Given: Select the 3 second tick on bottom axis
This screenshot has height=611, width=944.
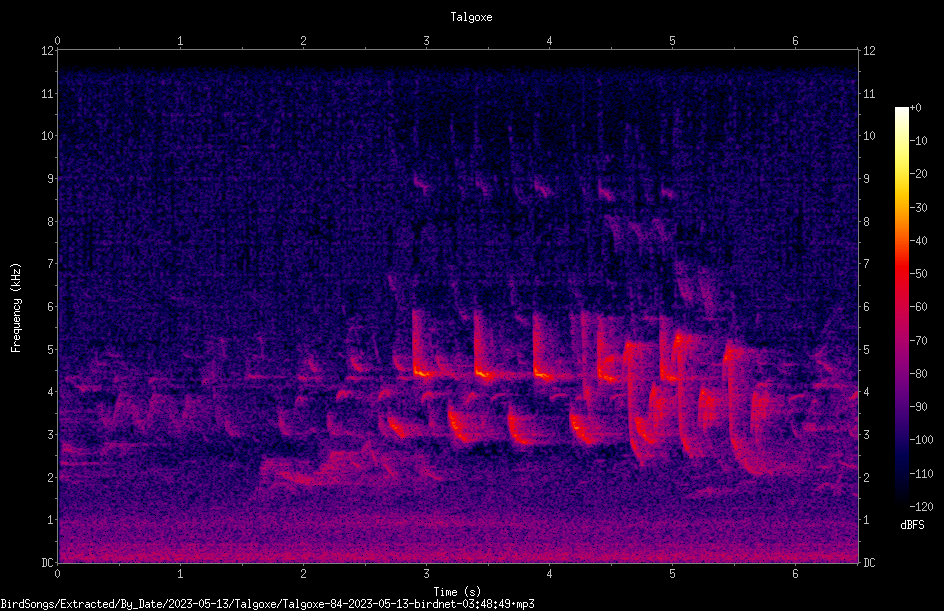Looking at the screenshot, I should click(426, 574).
